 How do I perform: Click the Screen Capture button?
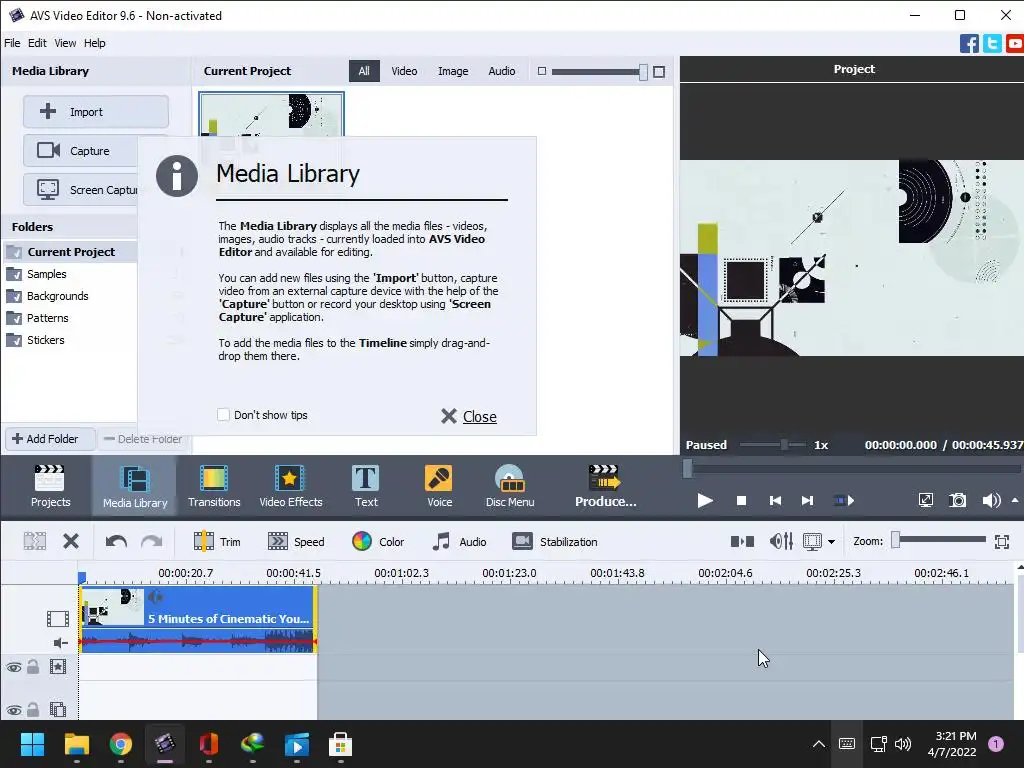point(80,190)
